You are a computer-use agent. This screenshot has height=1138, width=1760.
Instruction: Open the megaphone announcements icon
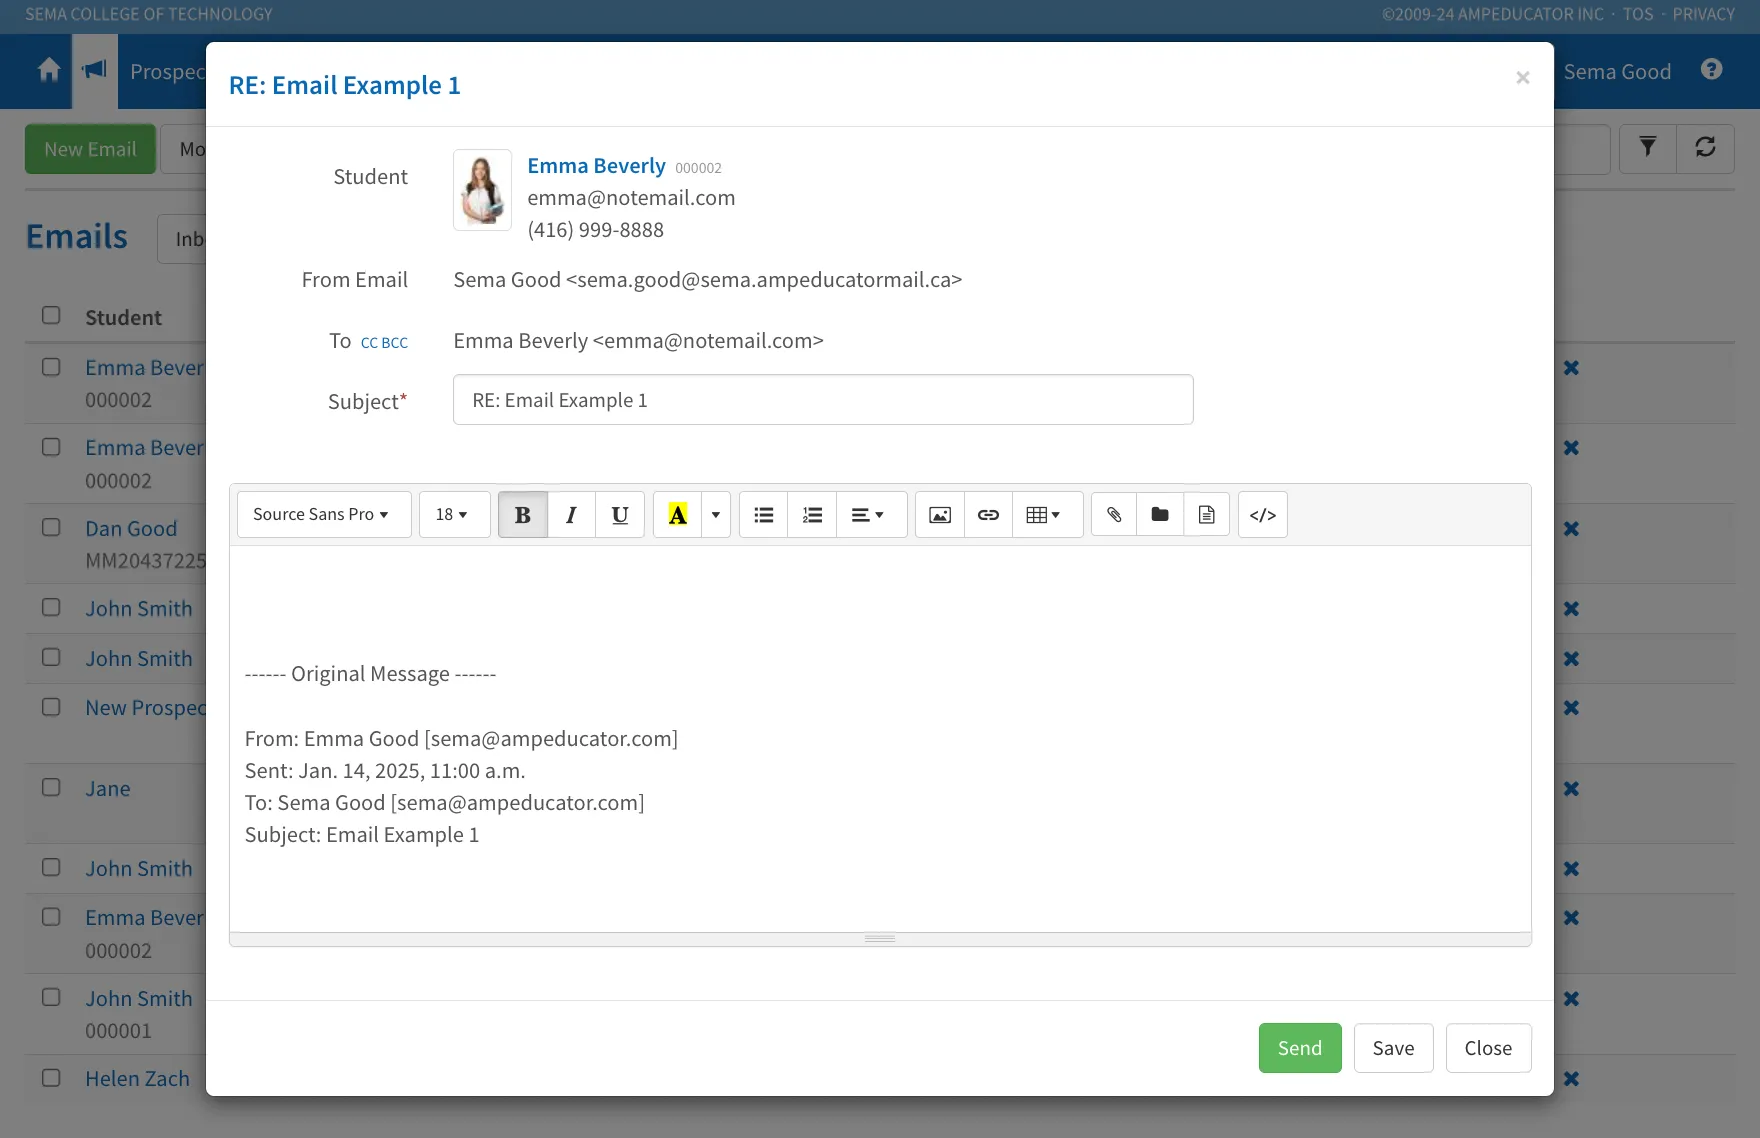pyautogui.click(x=95, y=70)
